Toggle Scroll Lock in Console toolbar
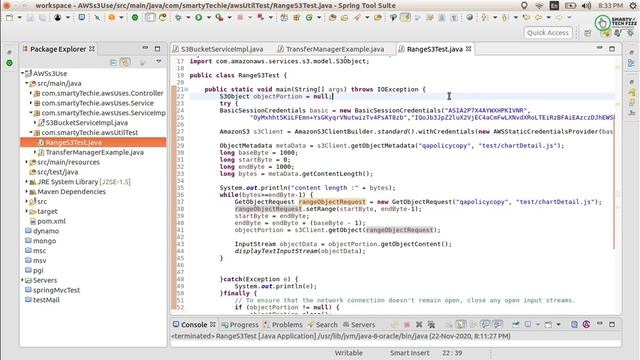 [x=461, y=324]
